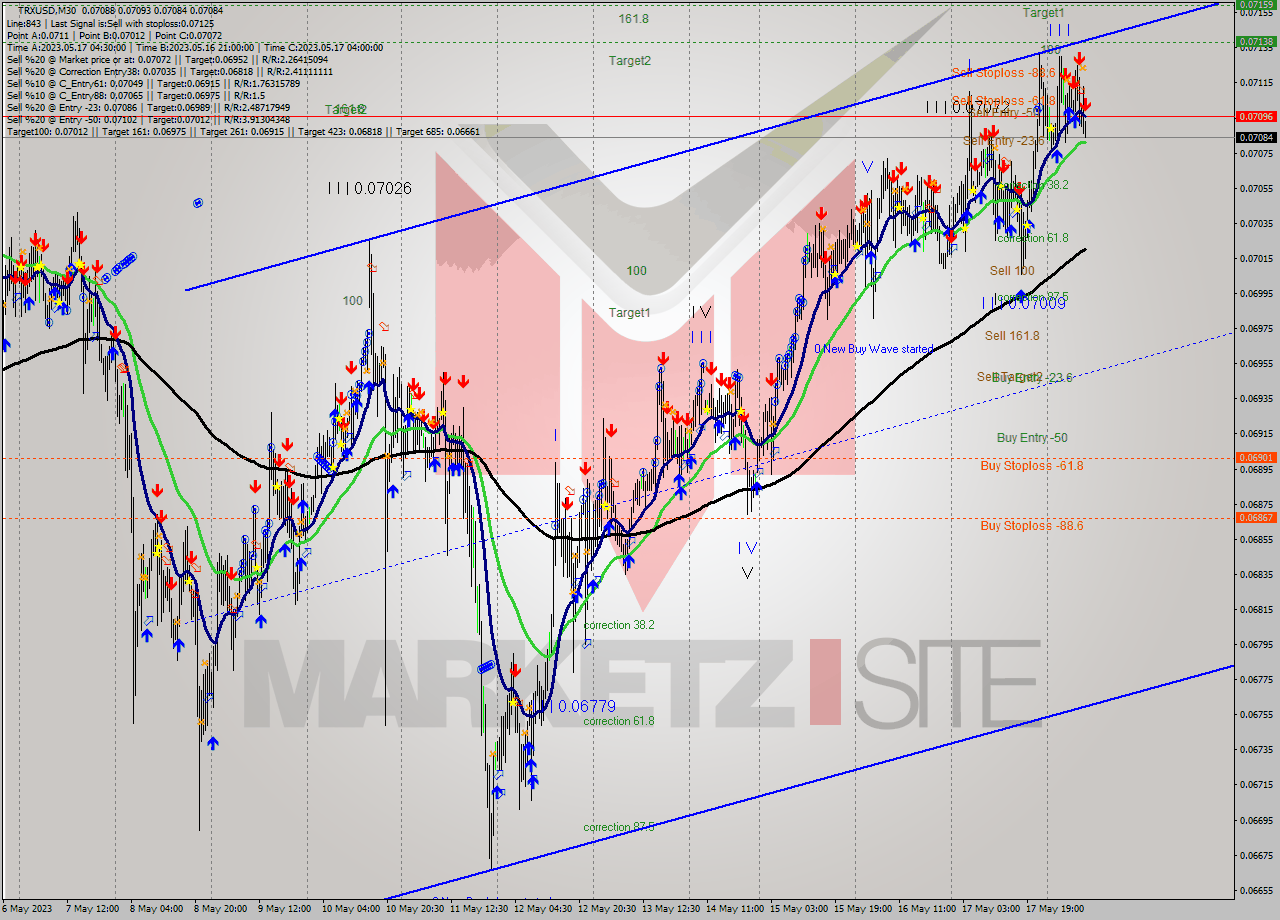The width and height of the screenshot is (1280, 920).
Task: Click '8 May 20:00' on time axis
Action: click(x=222, y=909)
